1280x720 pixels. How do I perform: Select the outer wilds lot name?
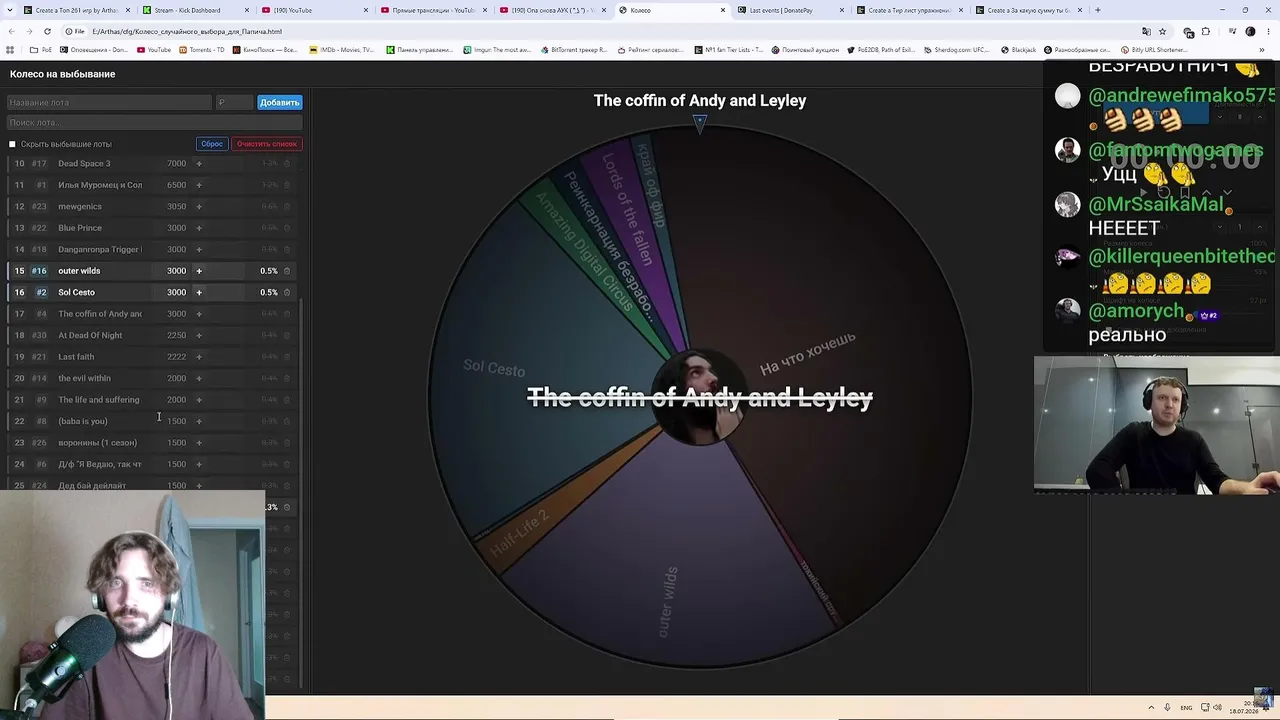click(79, 271)
